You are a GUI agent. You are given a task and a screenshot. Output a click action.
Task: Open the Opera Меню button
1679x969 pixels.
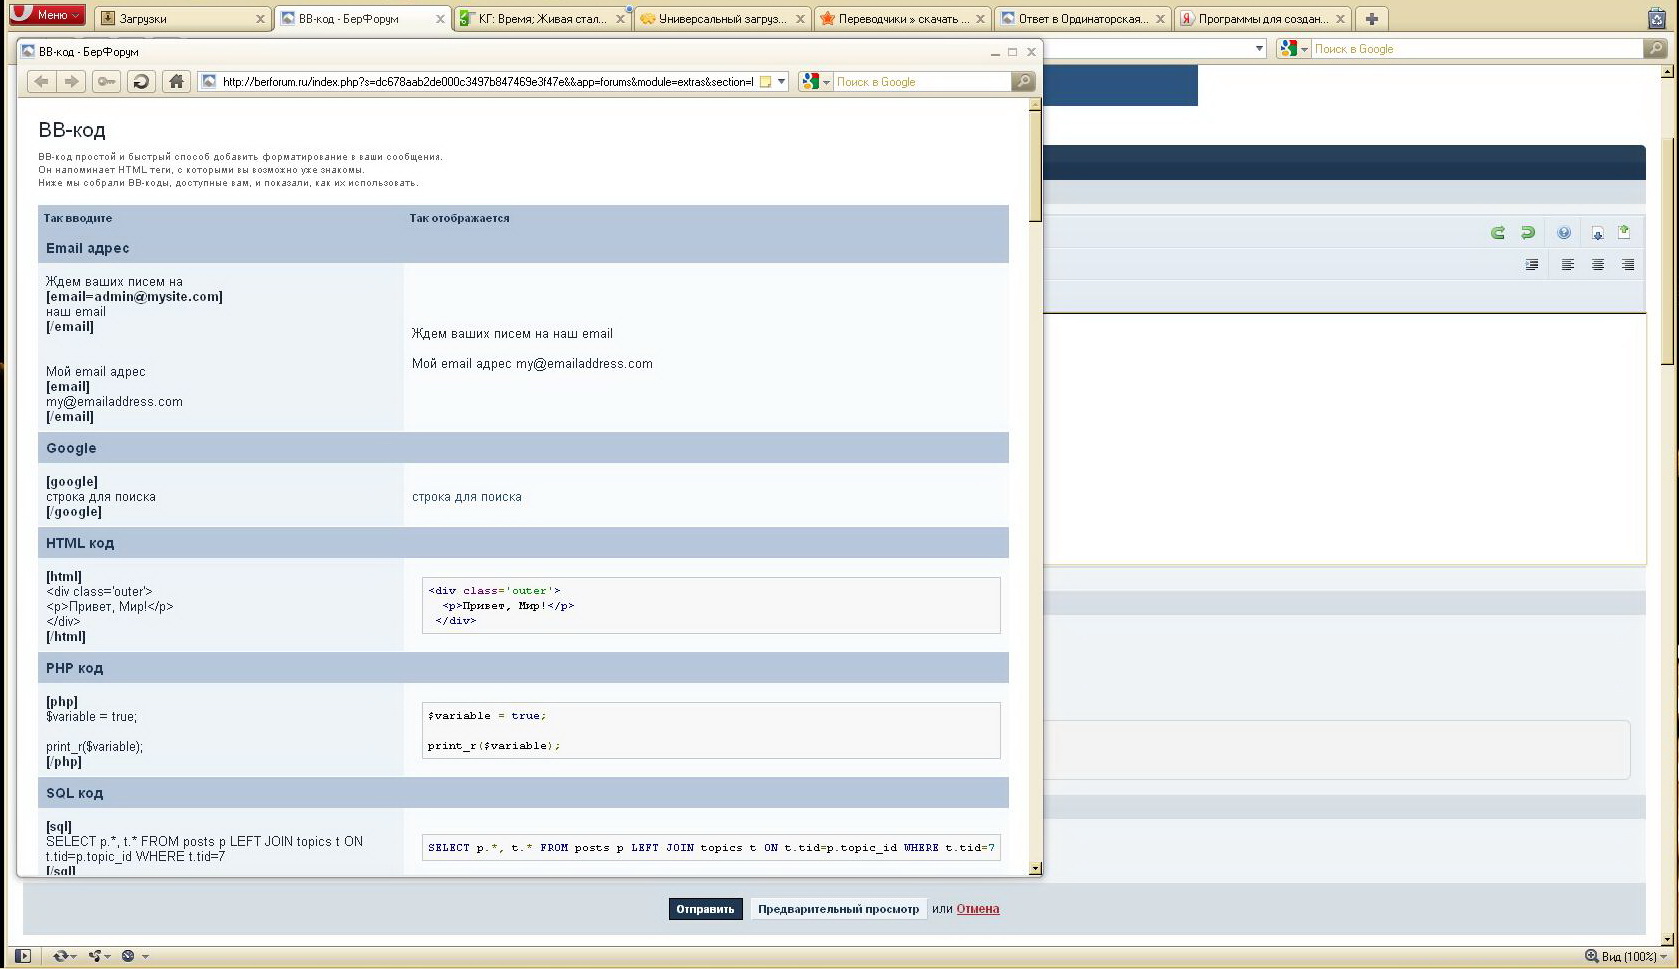[x=46, y=14]
